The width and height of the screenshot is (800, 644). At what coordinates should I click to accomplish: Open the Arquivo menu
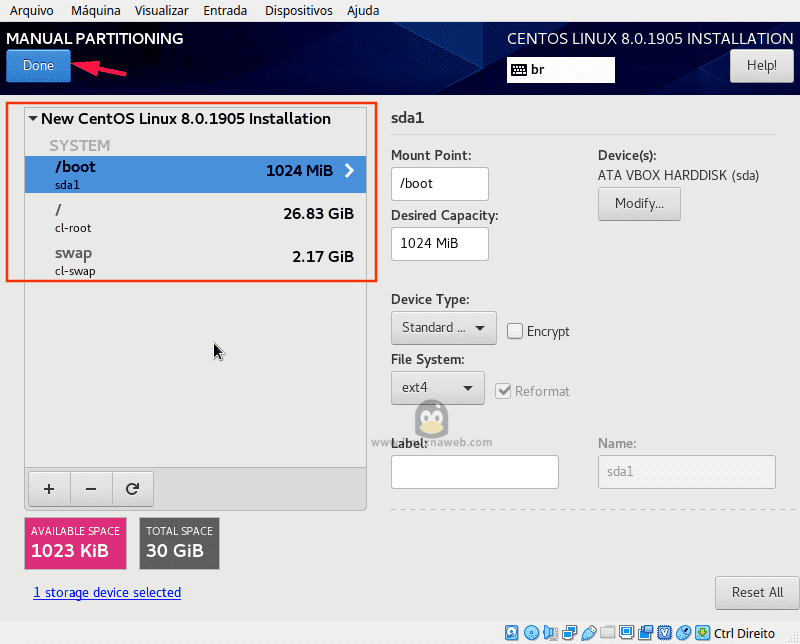point(32,11)
